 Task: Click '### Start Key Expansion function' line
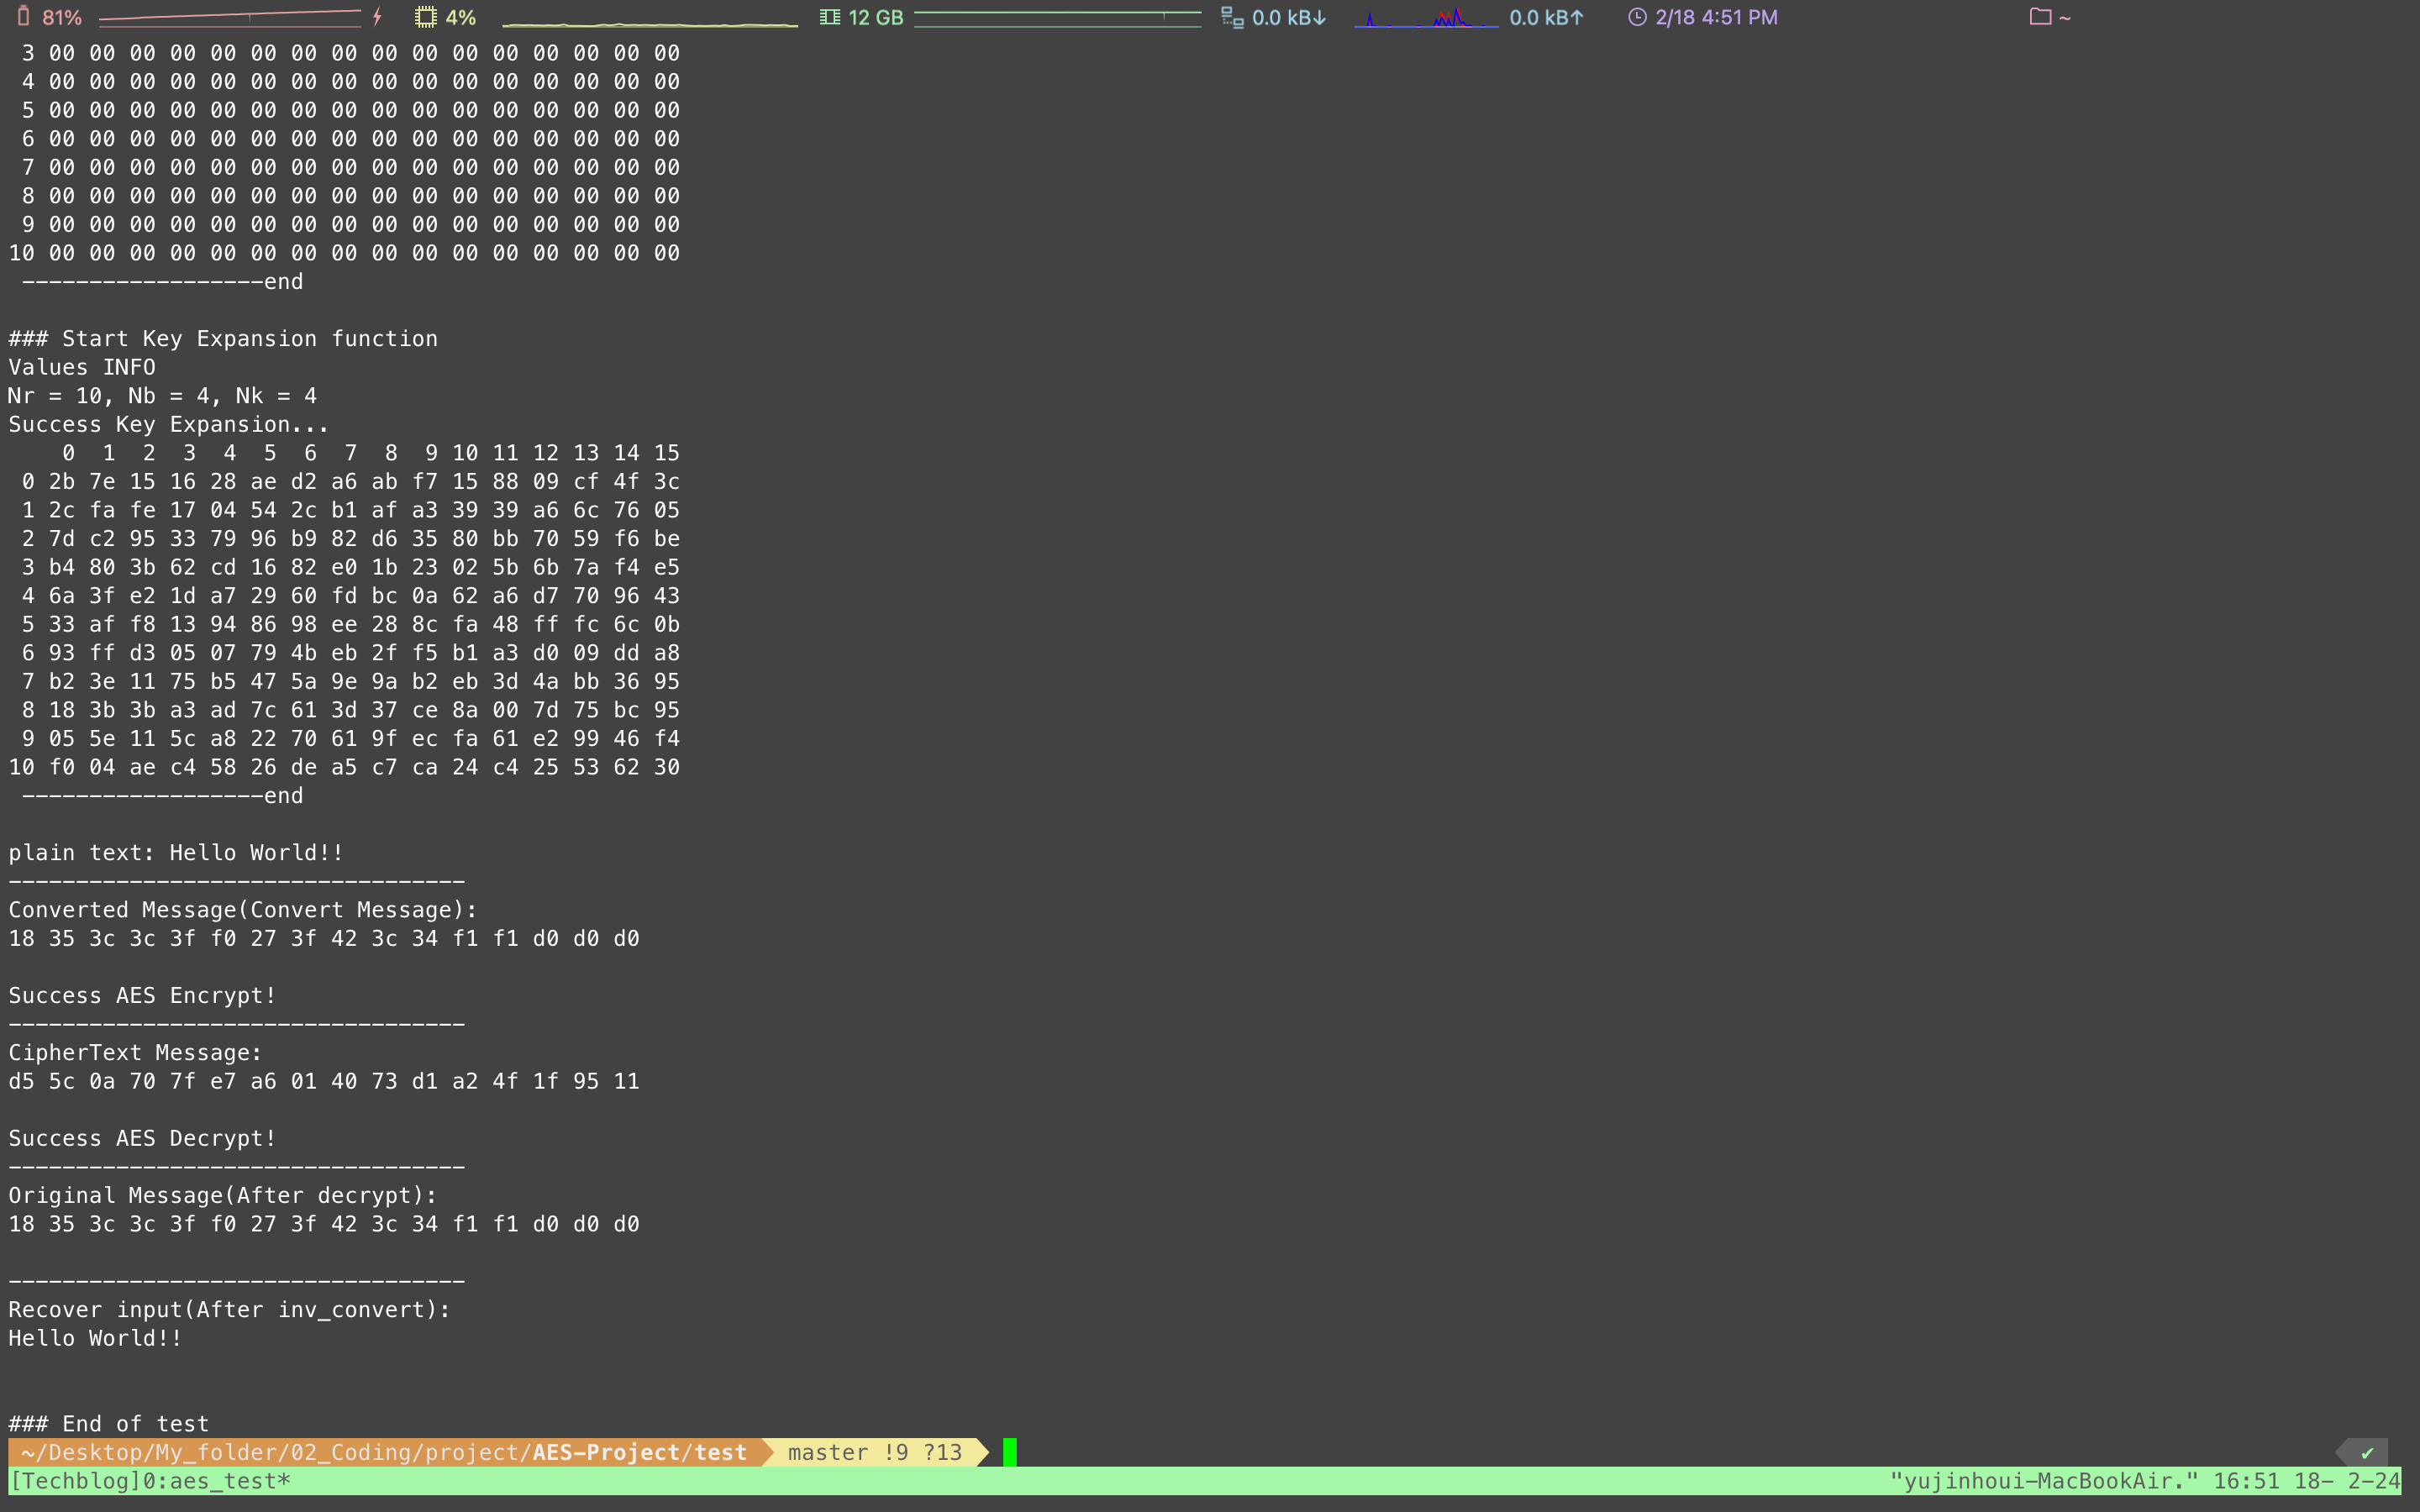[x=223, y=339]
